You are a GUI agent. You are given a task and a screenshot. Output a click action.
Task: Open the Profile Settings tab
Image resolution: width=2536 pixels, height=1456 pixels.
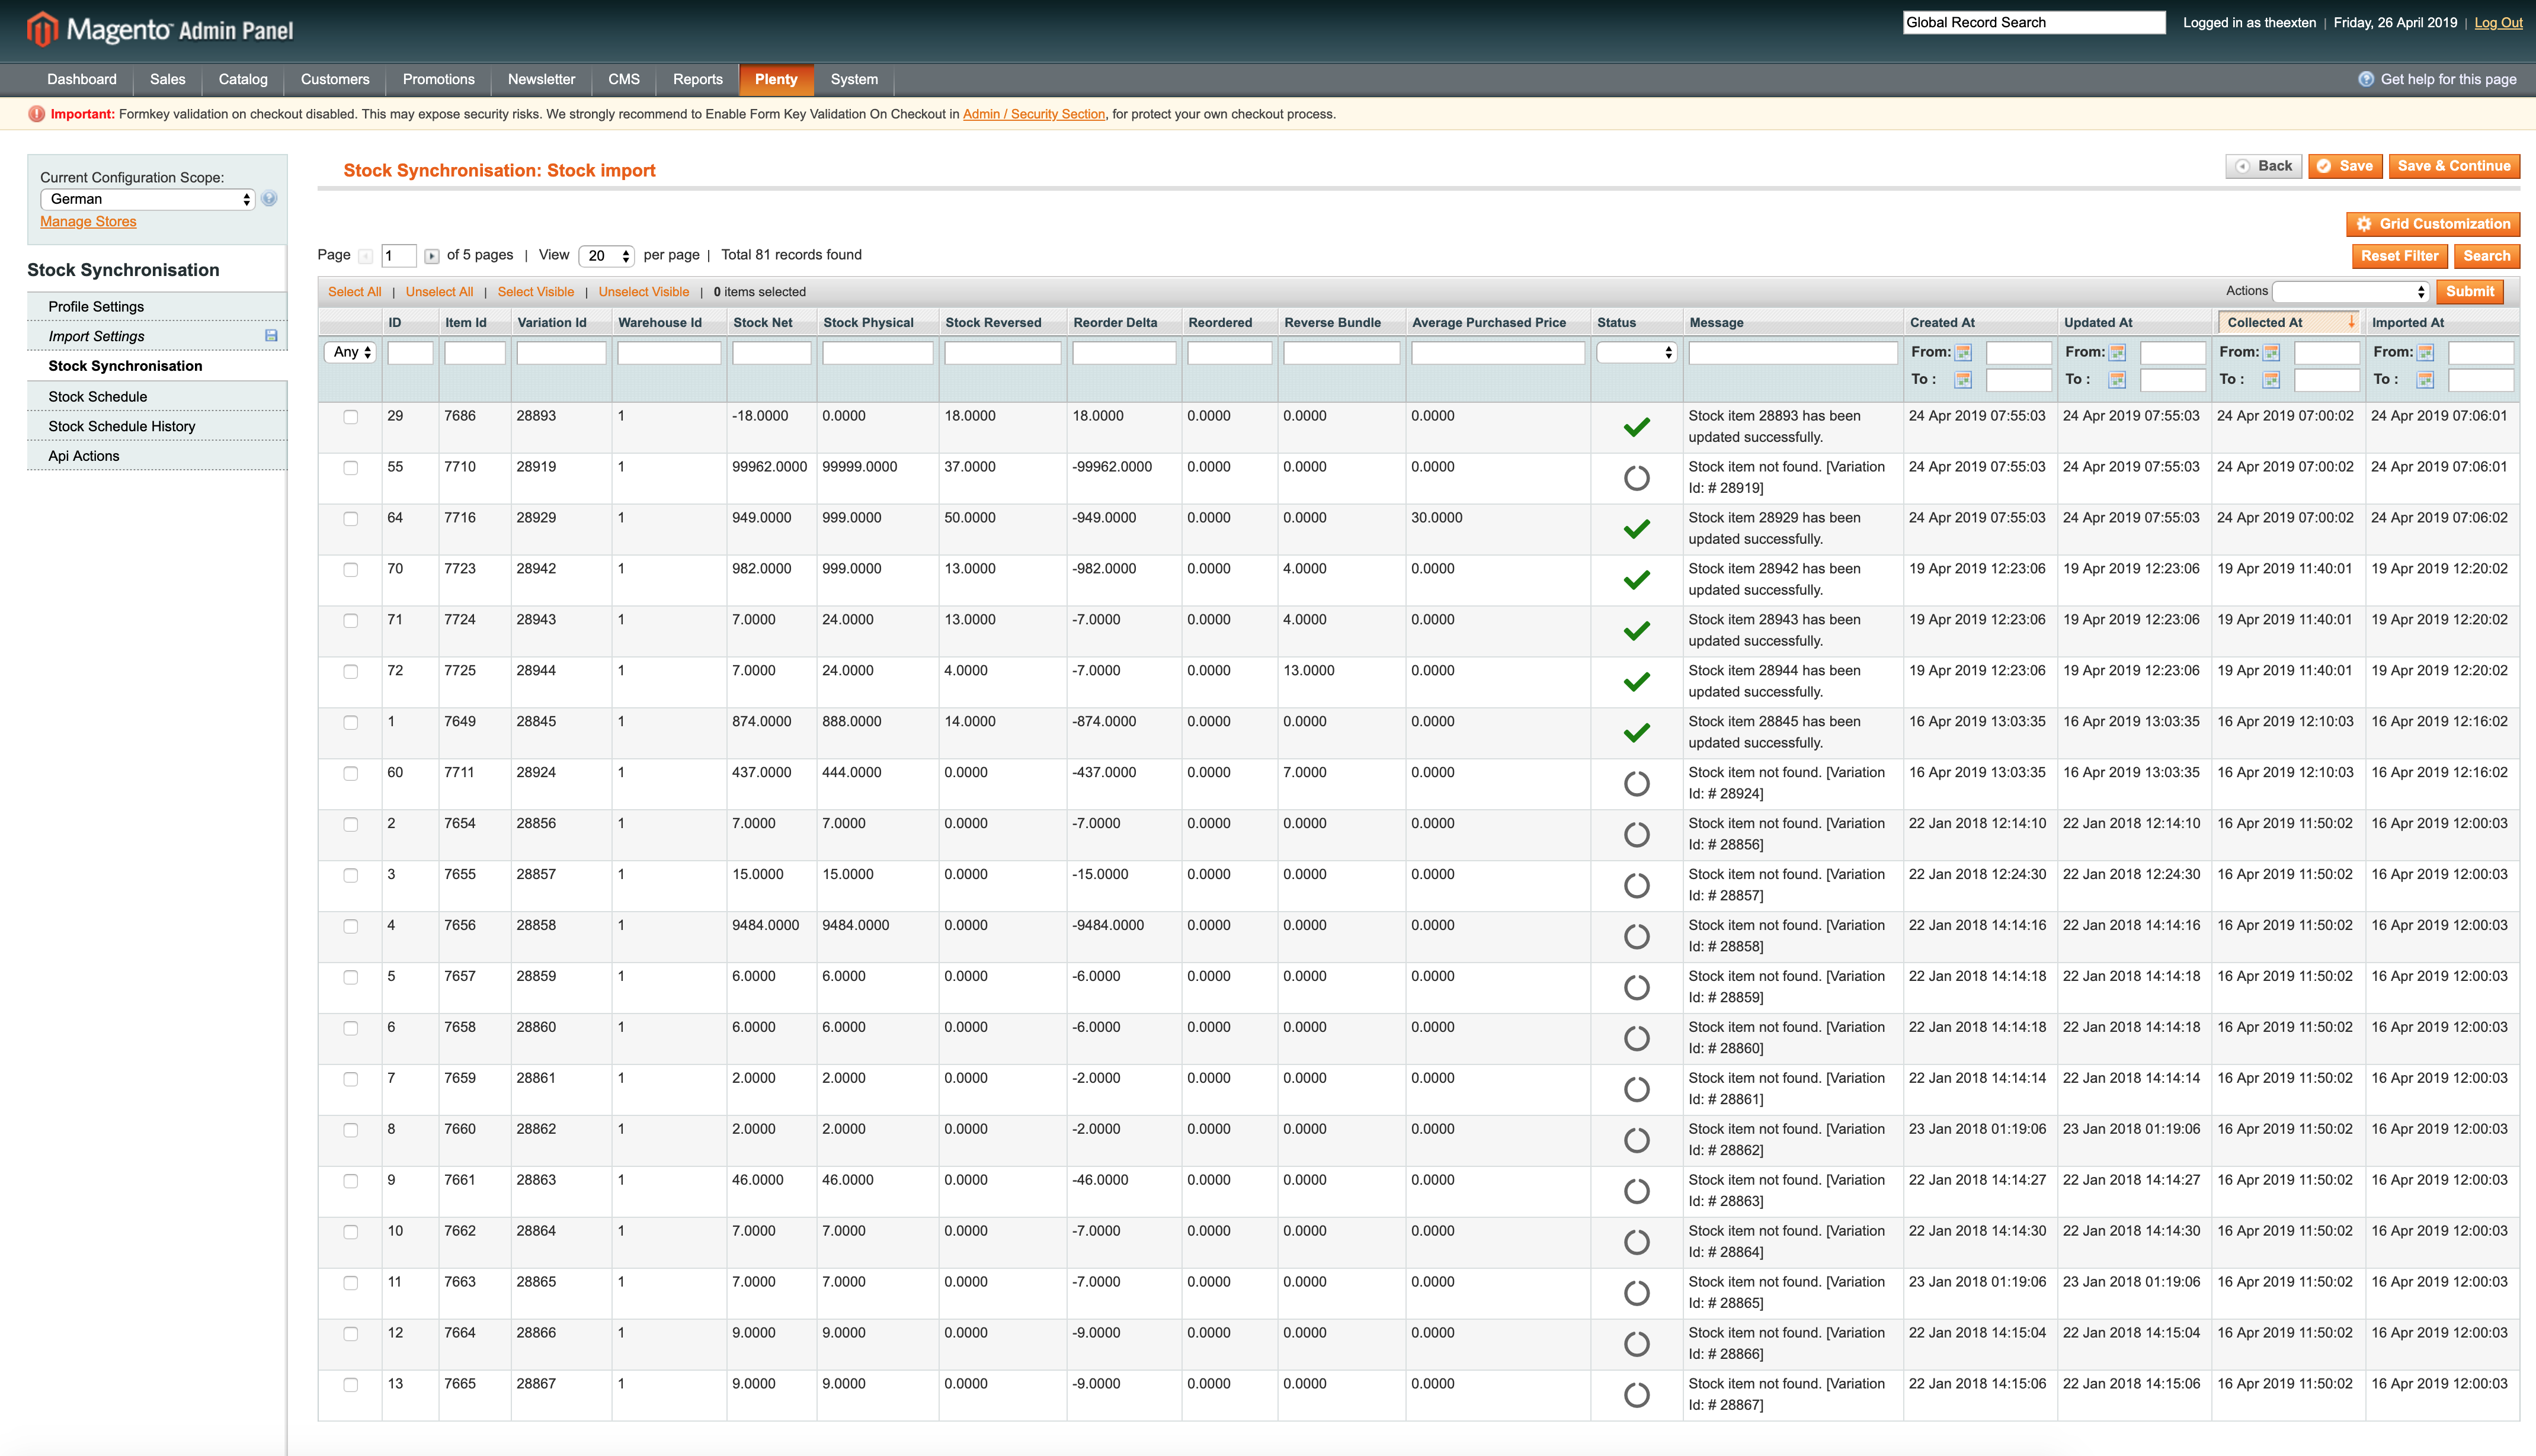[x=157, y=306]
